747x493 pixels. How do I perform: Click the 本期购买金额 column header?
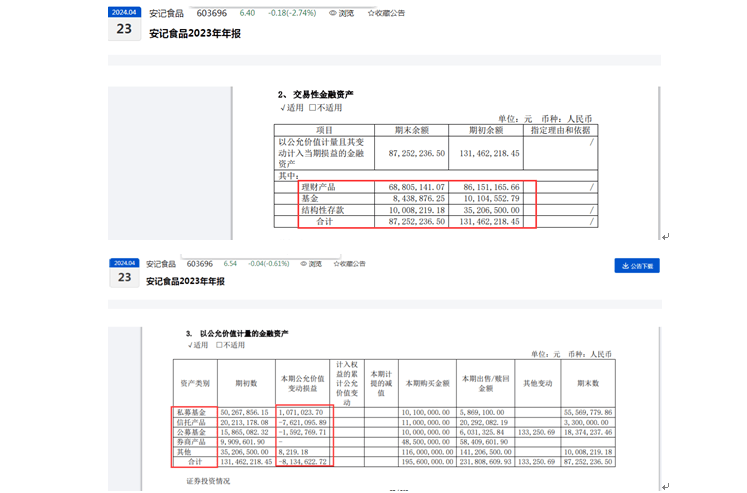pyautogui.click(x=427, y=383)
